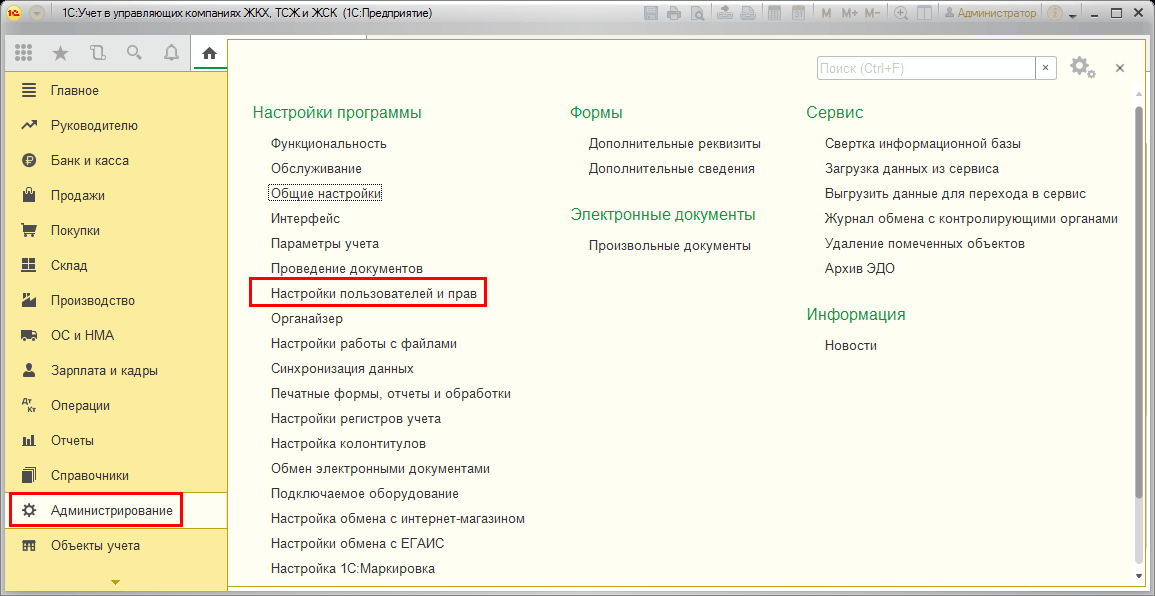Screen dimensions: 1155x596
Task: Select the Администрирование section
Action: coord(114,511)
